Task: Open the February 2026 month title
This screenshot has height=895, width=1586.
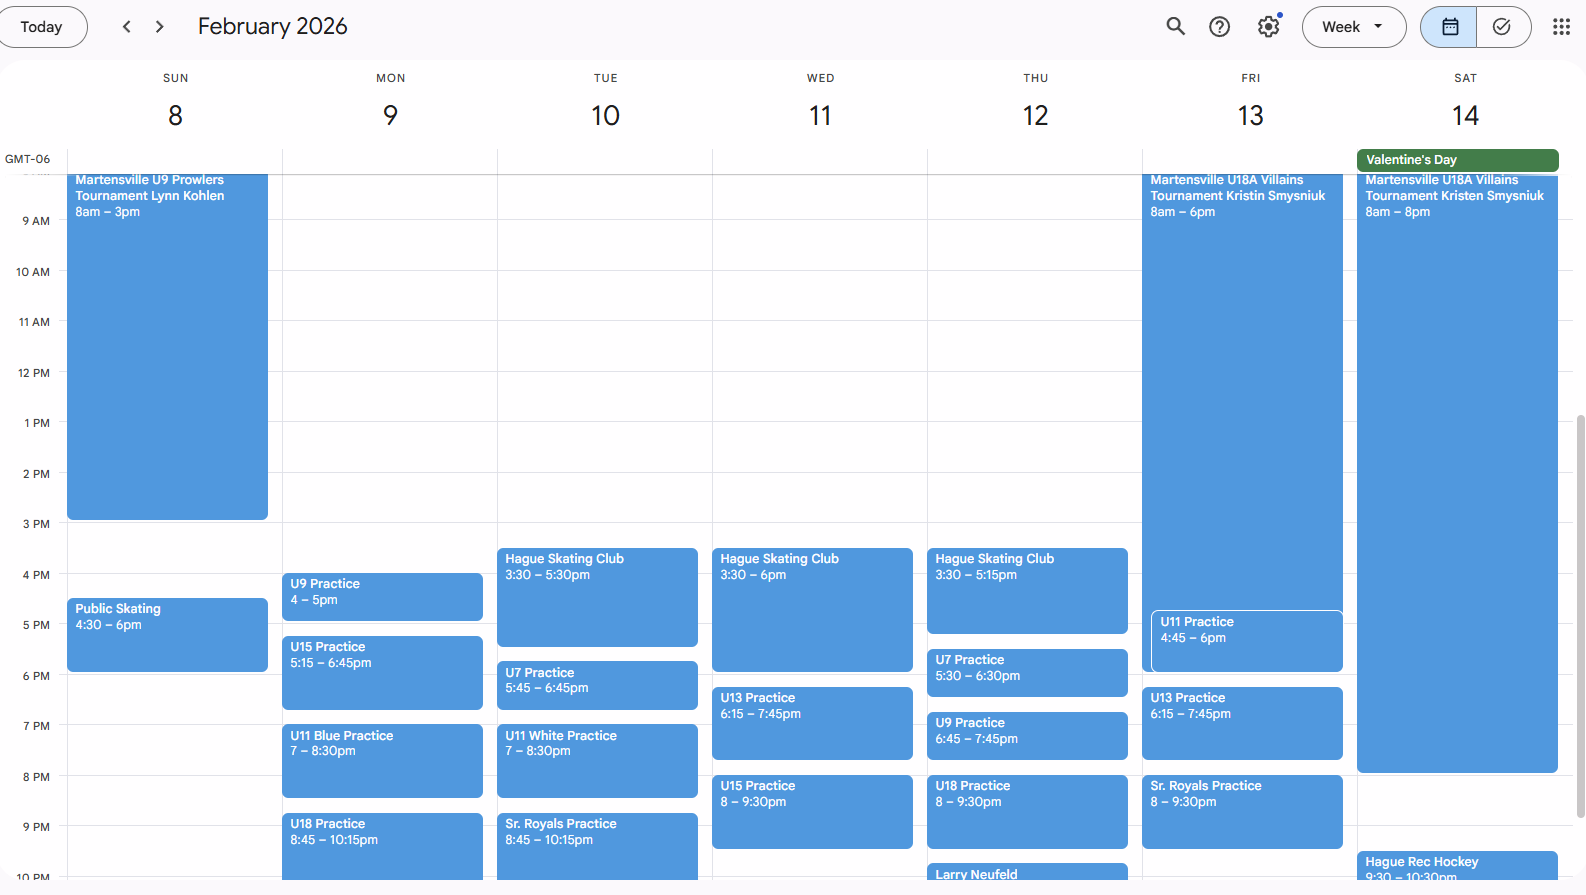Action: click(272, 27)
